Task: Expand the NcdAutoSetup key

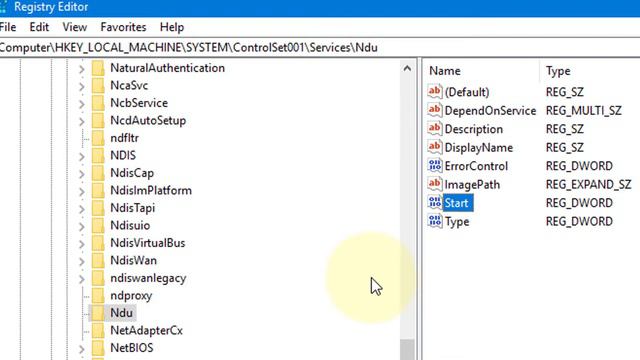Action: click(x=82, y=122)
